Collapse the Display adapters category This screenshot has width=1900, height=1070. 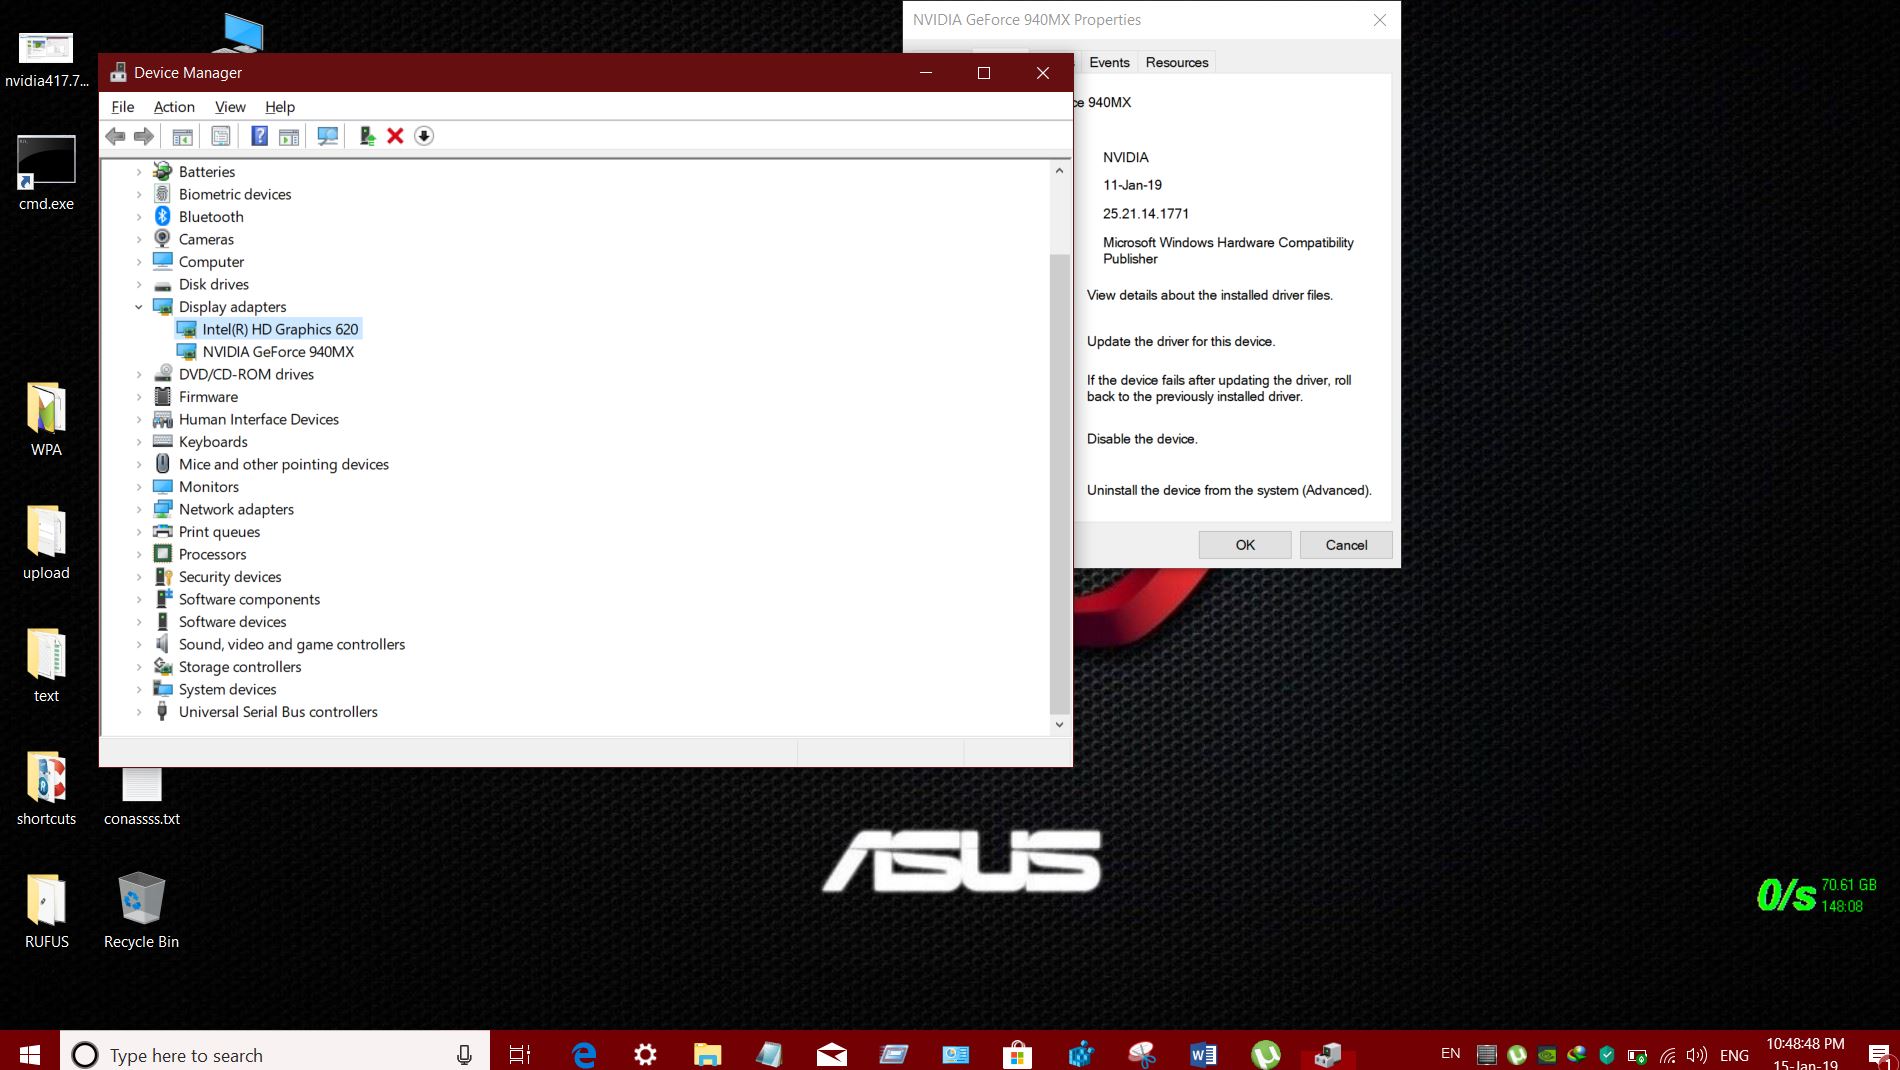(139, 307)
